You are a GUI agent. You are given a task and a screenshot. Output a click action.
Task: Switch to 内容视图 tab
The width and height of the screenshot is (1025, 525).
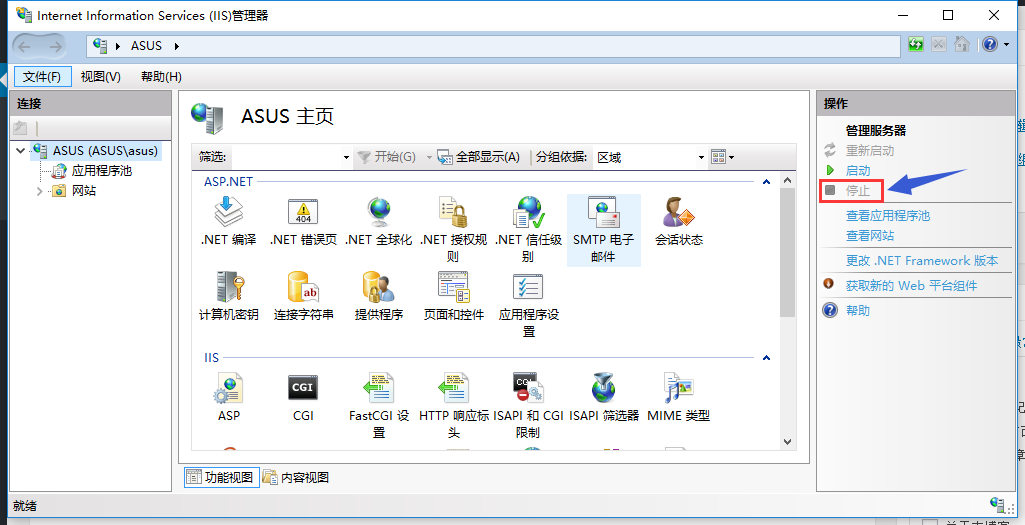296,477
